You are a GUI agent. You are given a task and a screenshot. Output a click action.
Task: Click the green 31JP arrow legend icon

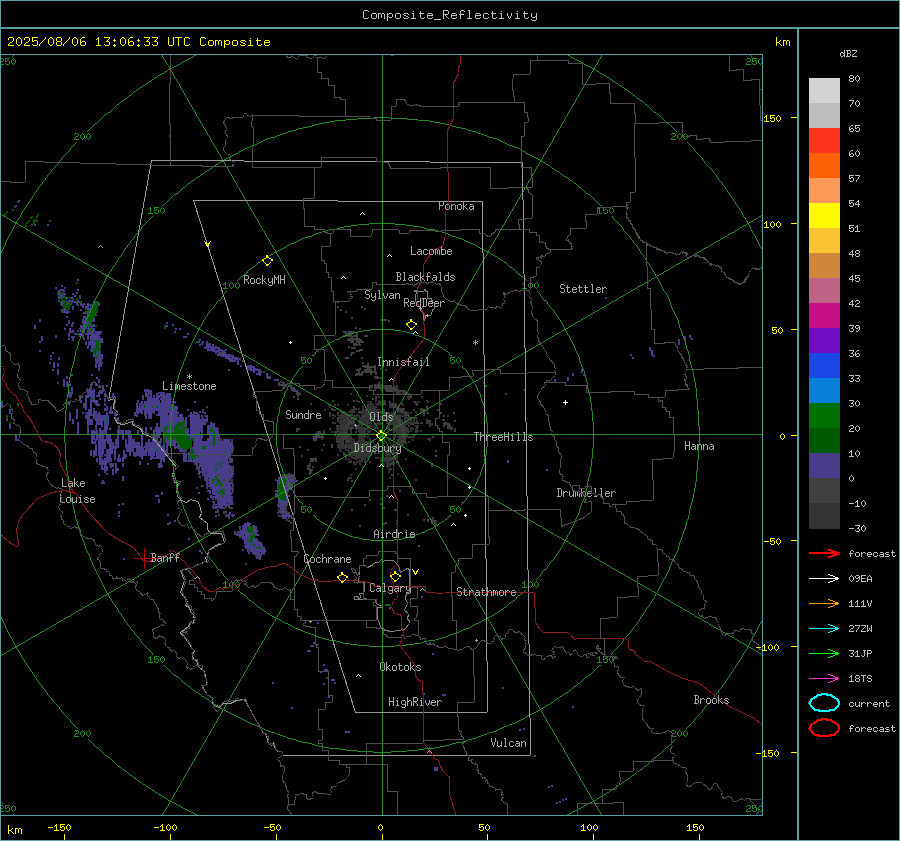point(824,653)
